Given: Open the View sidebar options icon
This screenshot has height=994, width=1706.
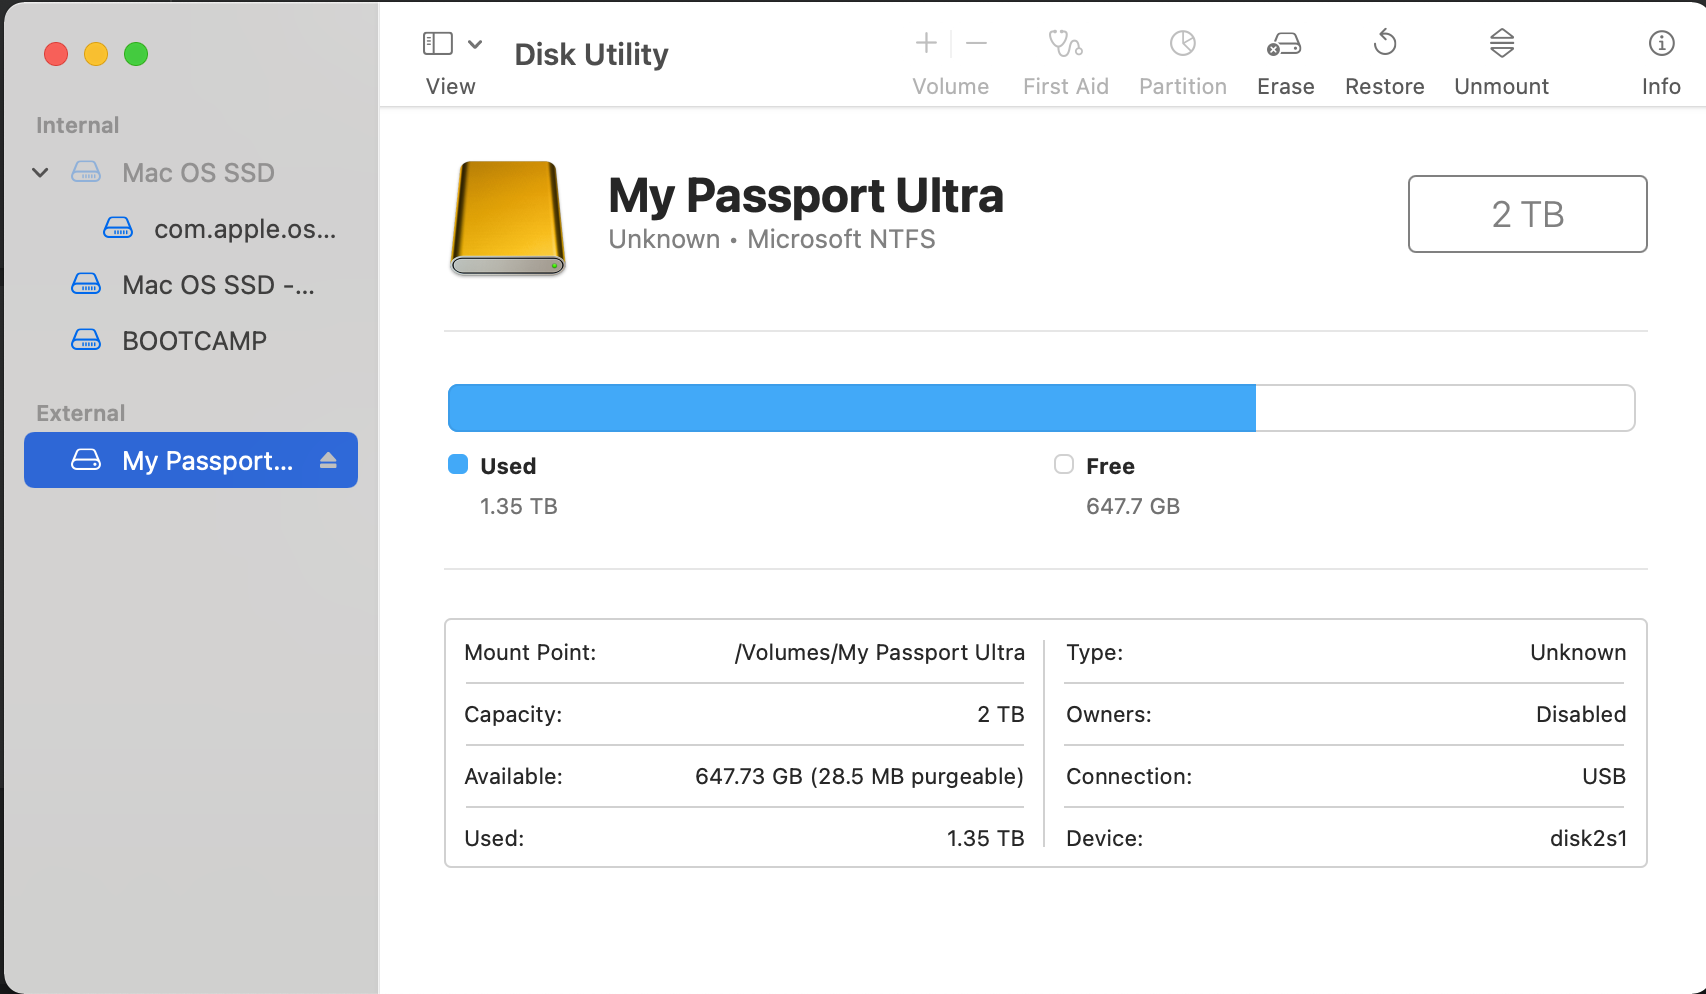Looking at the screenshot, I should (x=438, y=44).
